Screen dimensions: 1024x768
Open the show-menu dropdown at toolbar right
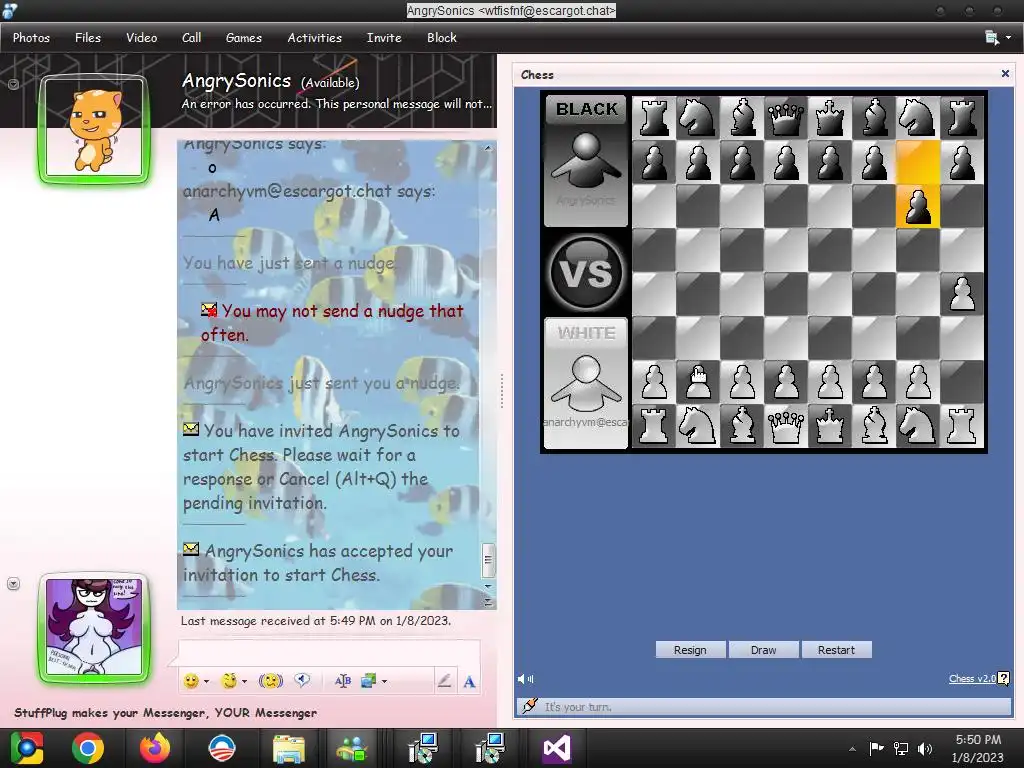coord(998,38)
